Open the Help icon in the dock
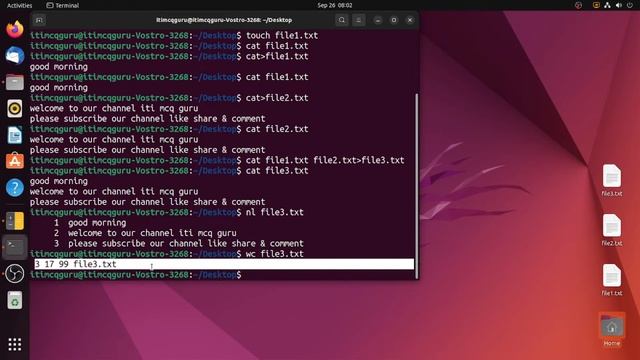The image size is (640, 360). click(15, 188)
